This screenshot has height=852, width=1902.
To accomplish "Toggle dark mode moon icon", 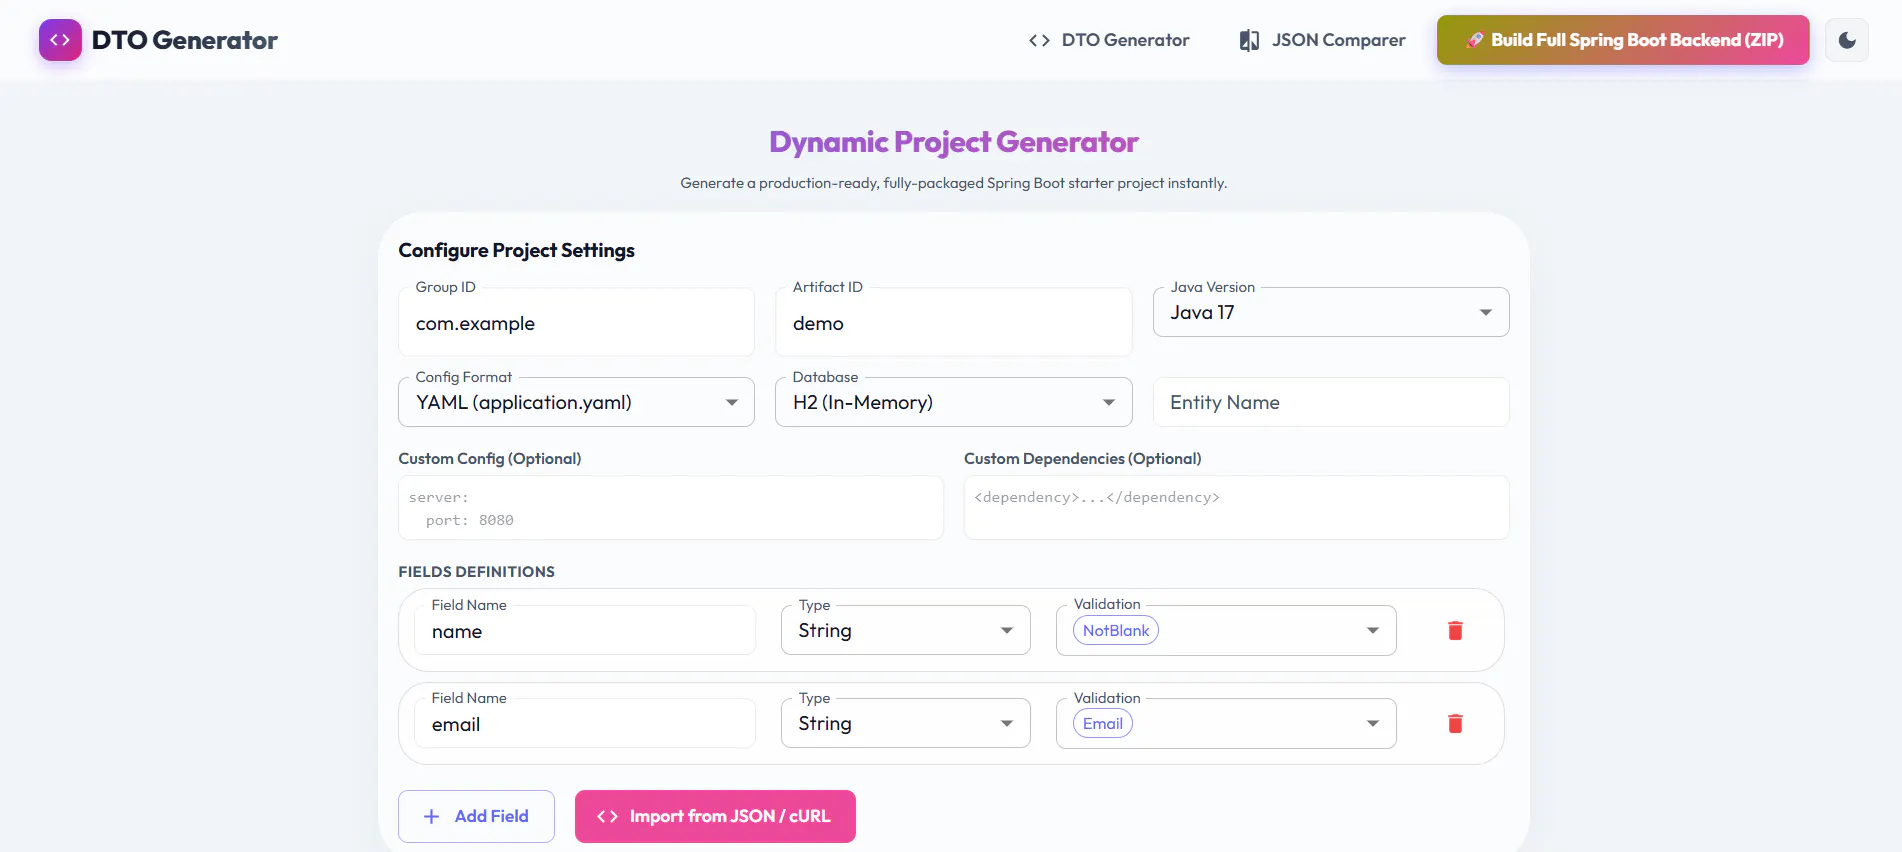I will click(x=1846, y=40).
